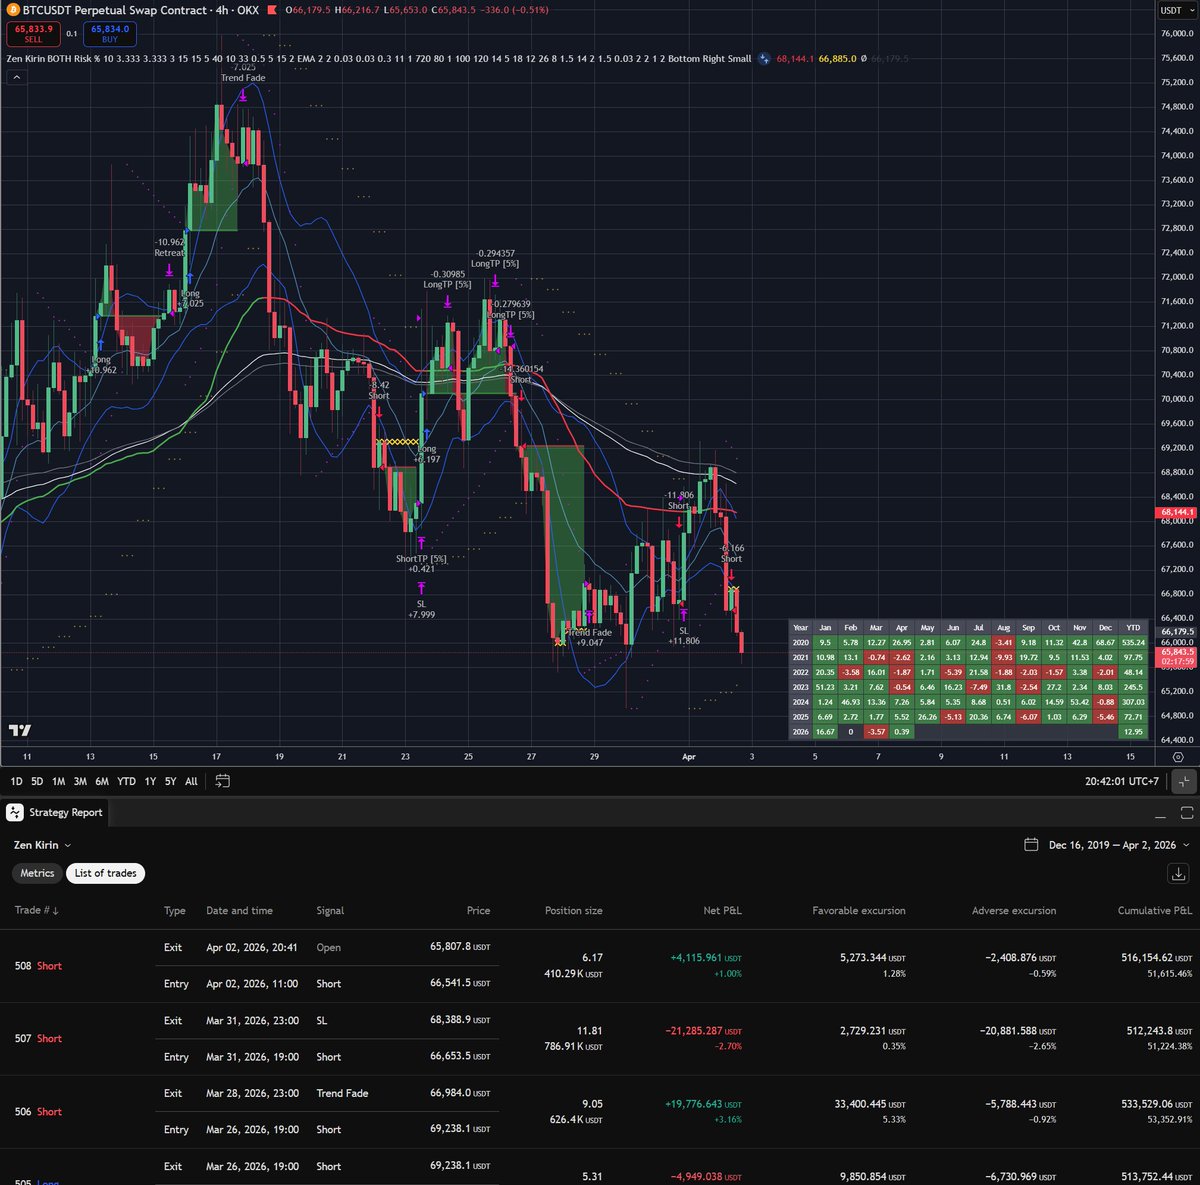Set time range to 1M
Image resolution: width=1200 pixels, height=1185 pixels.
[59, 781]
